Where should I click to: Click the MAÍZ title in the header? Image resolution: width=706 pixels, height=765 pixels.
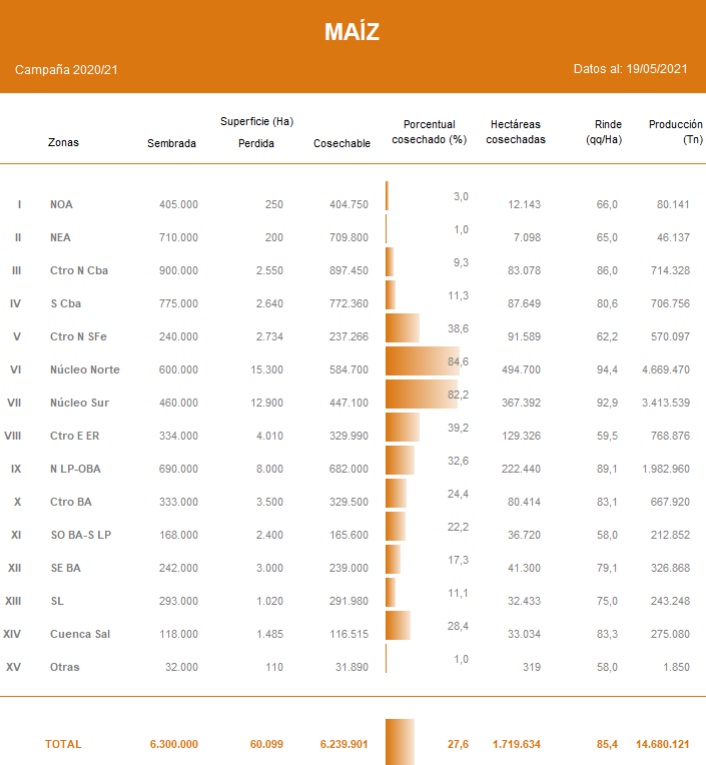352,32
